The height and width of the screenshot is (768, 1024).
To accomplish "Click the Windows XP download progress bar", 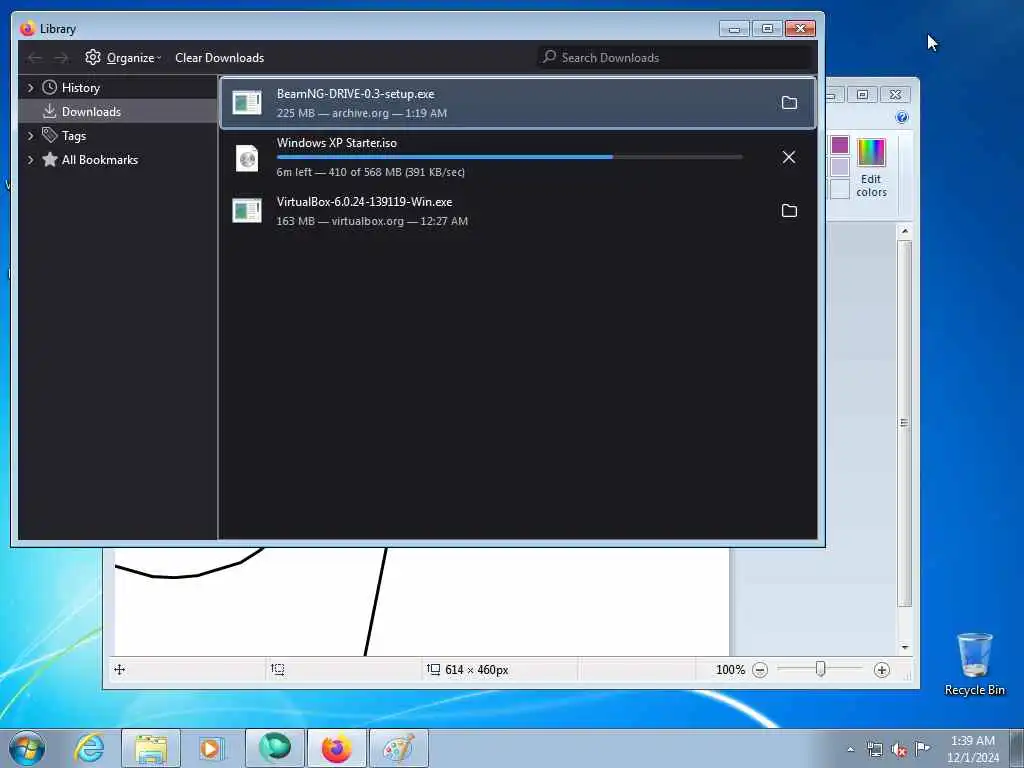I will (509, 157).
